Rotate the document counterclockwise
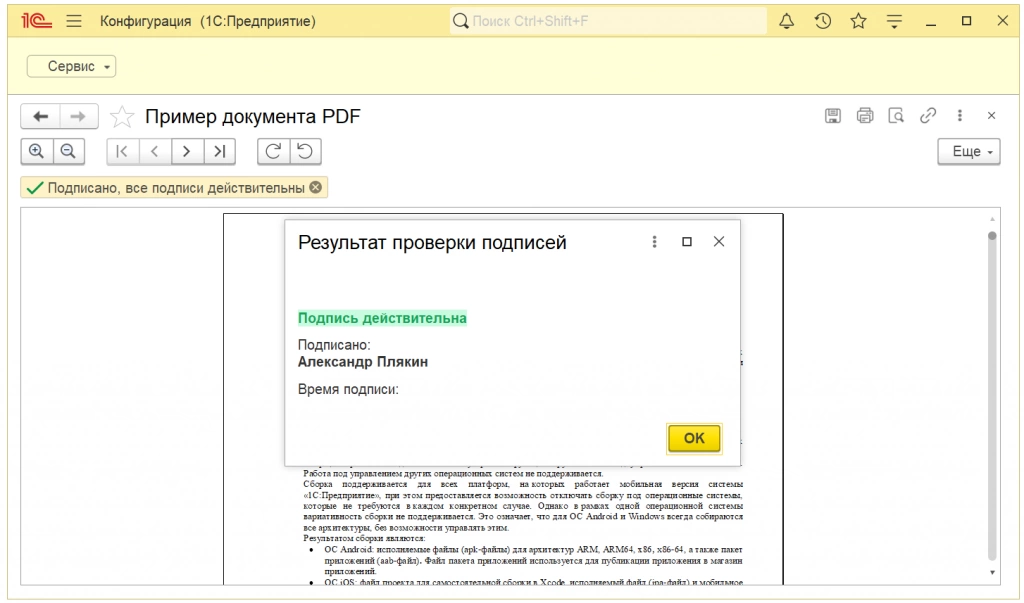The height and width of the screenshot is (603, 1024). point(305,152)
